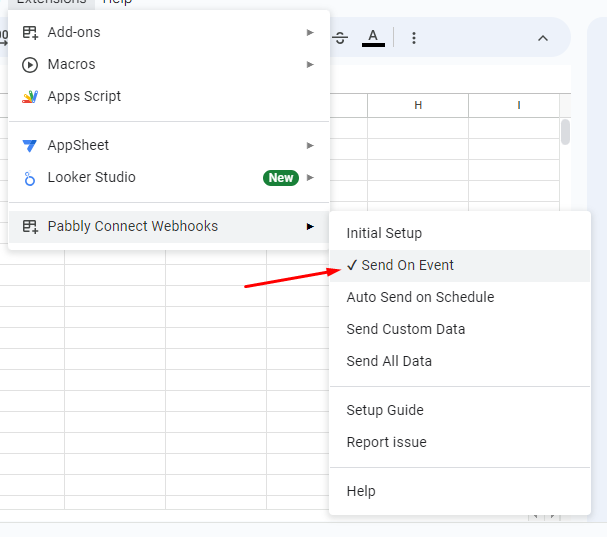Select Auto Send on Schedule
Image resolution: width=607 pixels, height=537 pixels.
coord(460,297)
